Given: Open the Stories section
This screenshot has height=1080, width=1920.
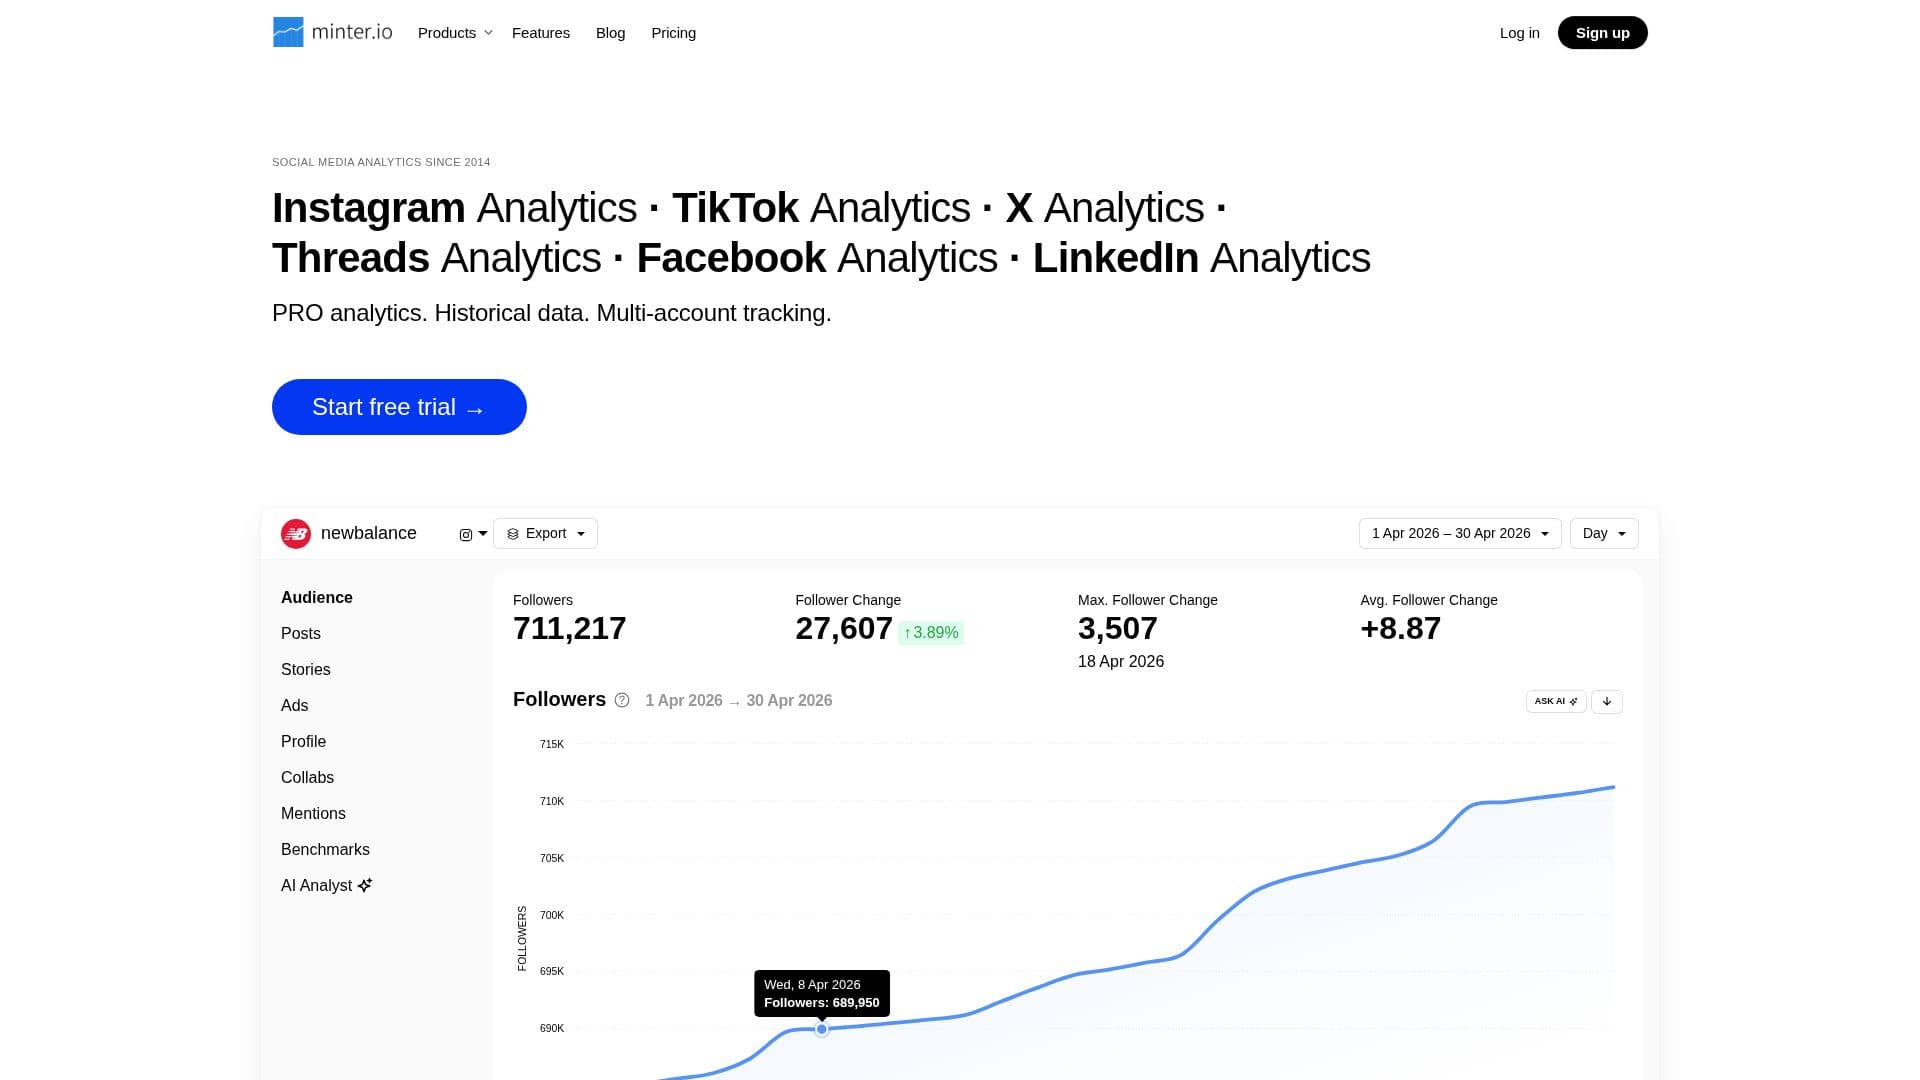Looking at the screenshot, I should [306, 670].
